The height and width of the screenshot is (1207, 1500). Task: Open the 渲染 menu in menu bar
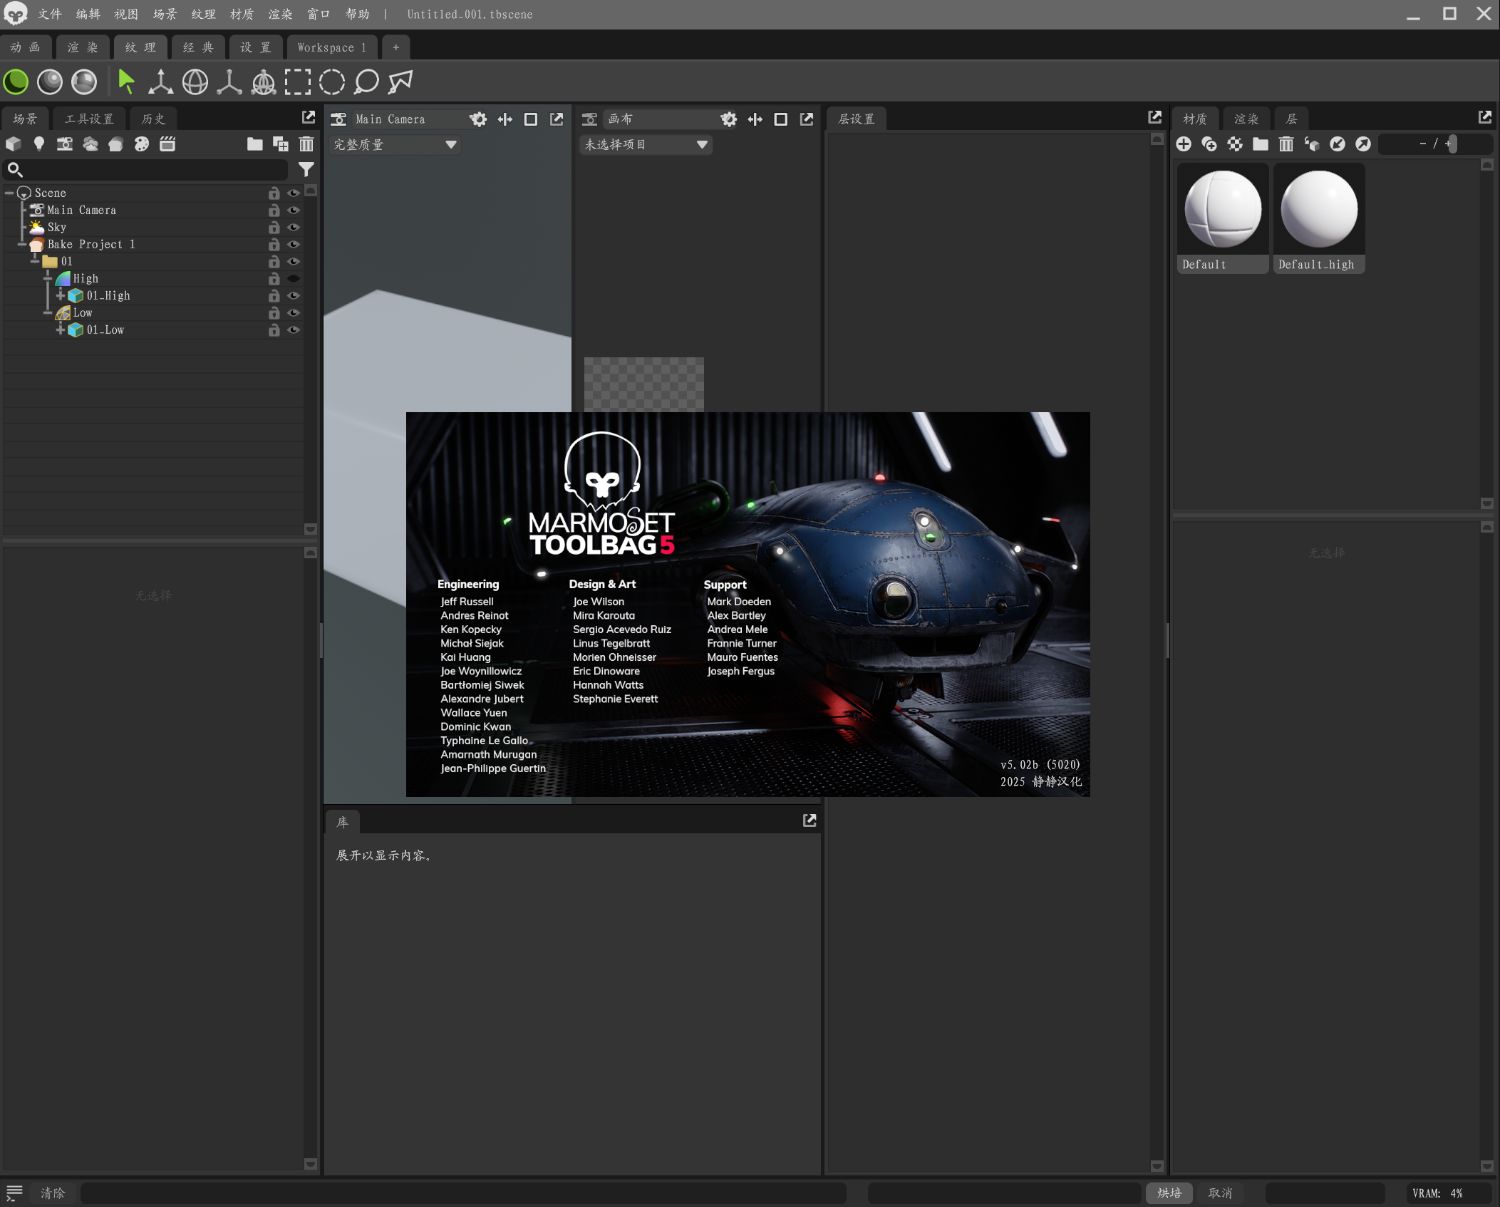tap(280, 14)
